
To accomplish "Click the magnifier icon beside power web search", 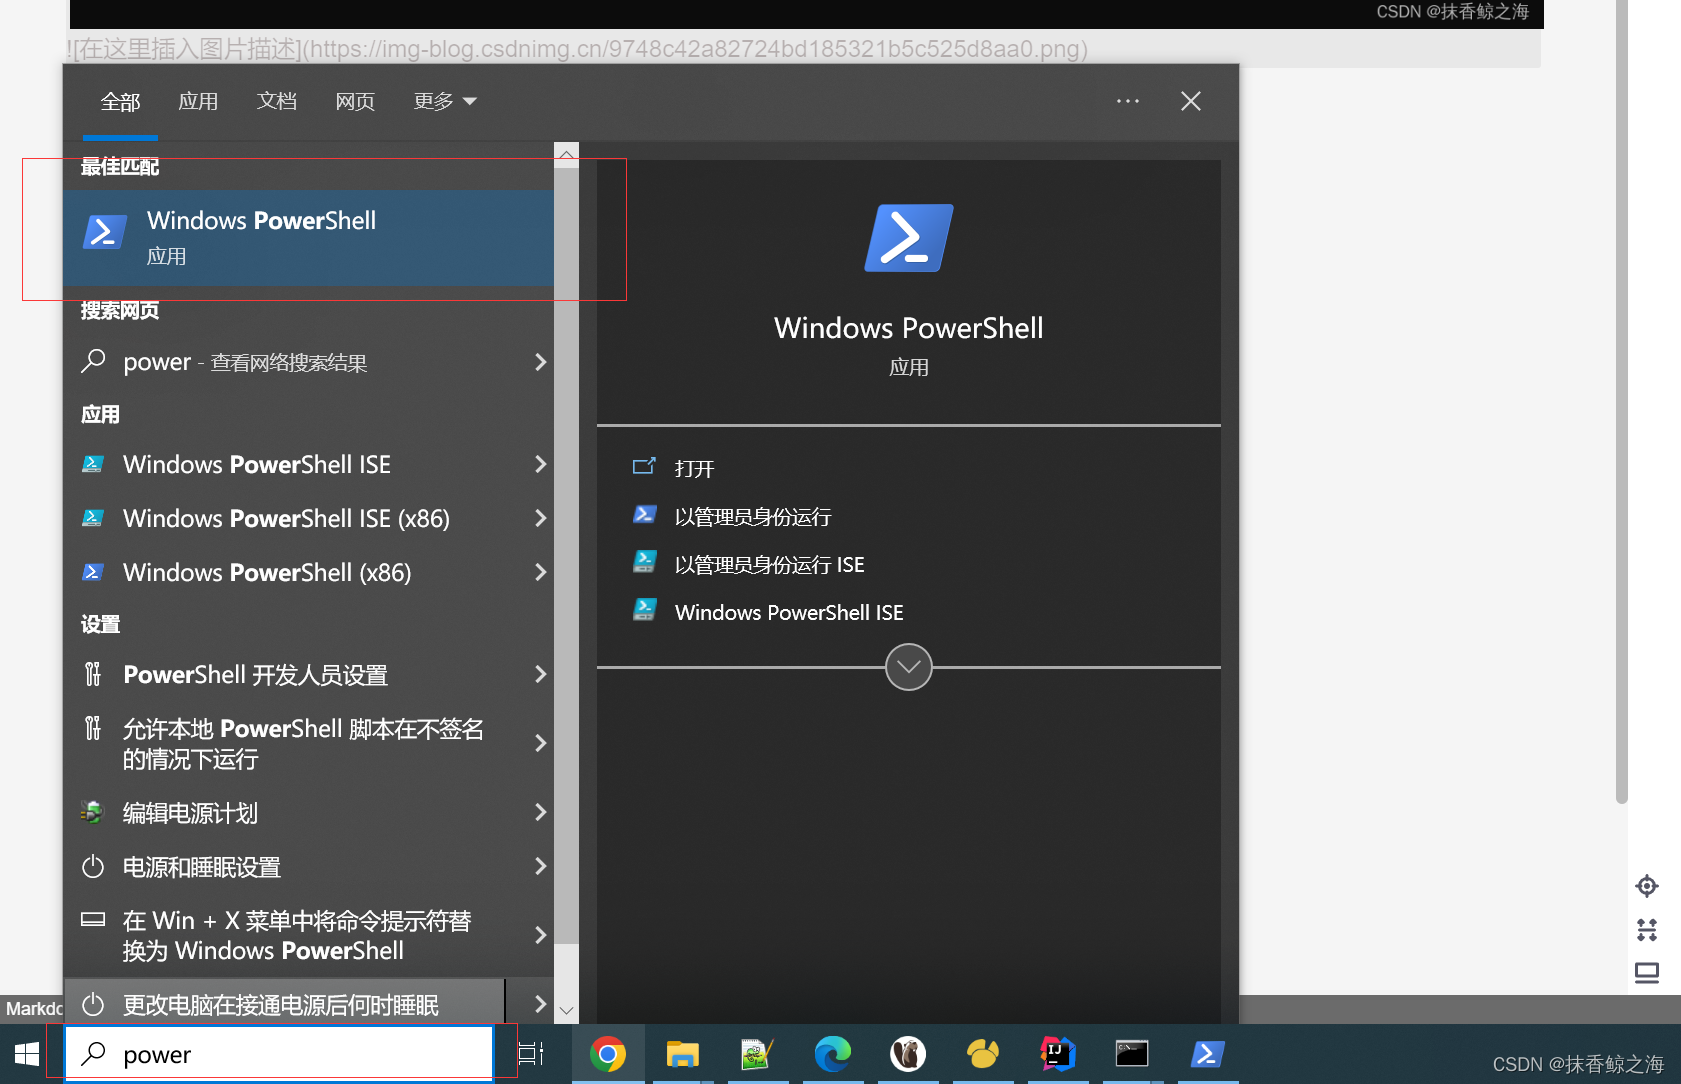I will pyautogui.click(x=93, y=361).
